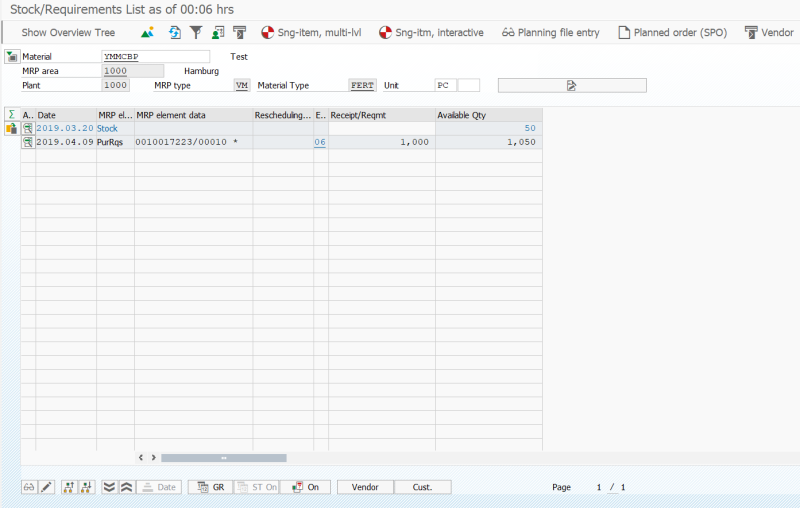Click the ST On button

[256, 487]
